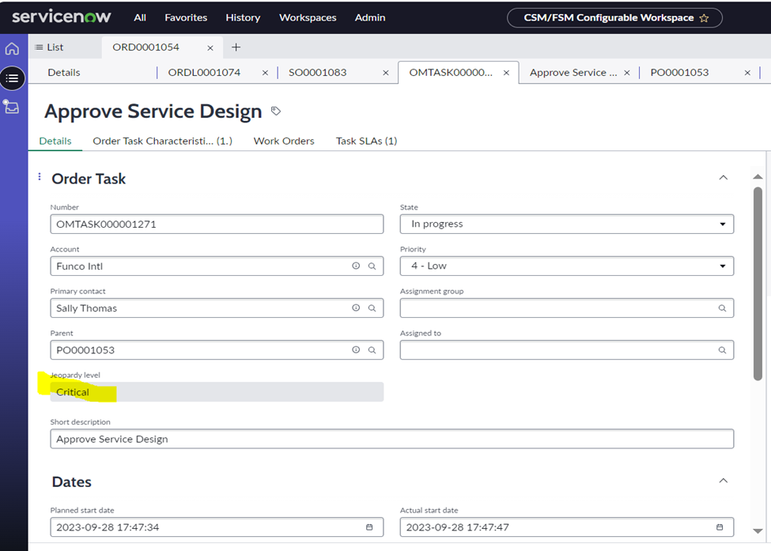Open the Admin menu
771x551 pixels.
[370, 18]
